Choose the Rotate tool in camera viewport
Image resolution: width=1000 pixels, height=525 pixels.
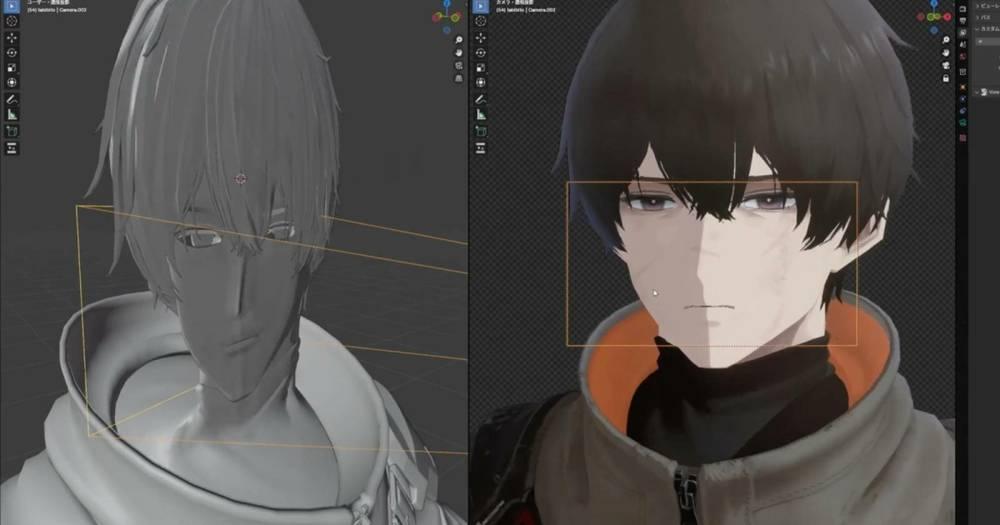point(480,52)
